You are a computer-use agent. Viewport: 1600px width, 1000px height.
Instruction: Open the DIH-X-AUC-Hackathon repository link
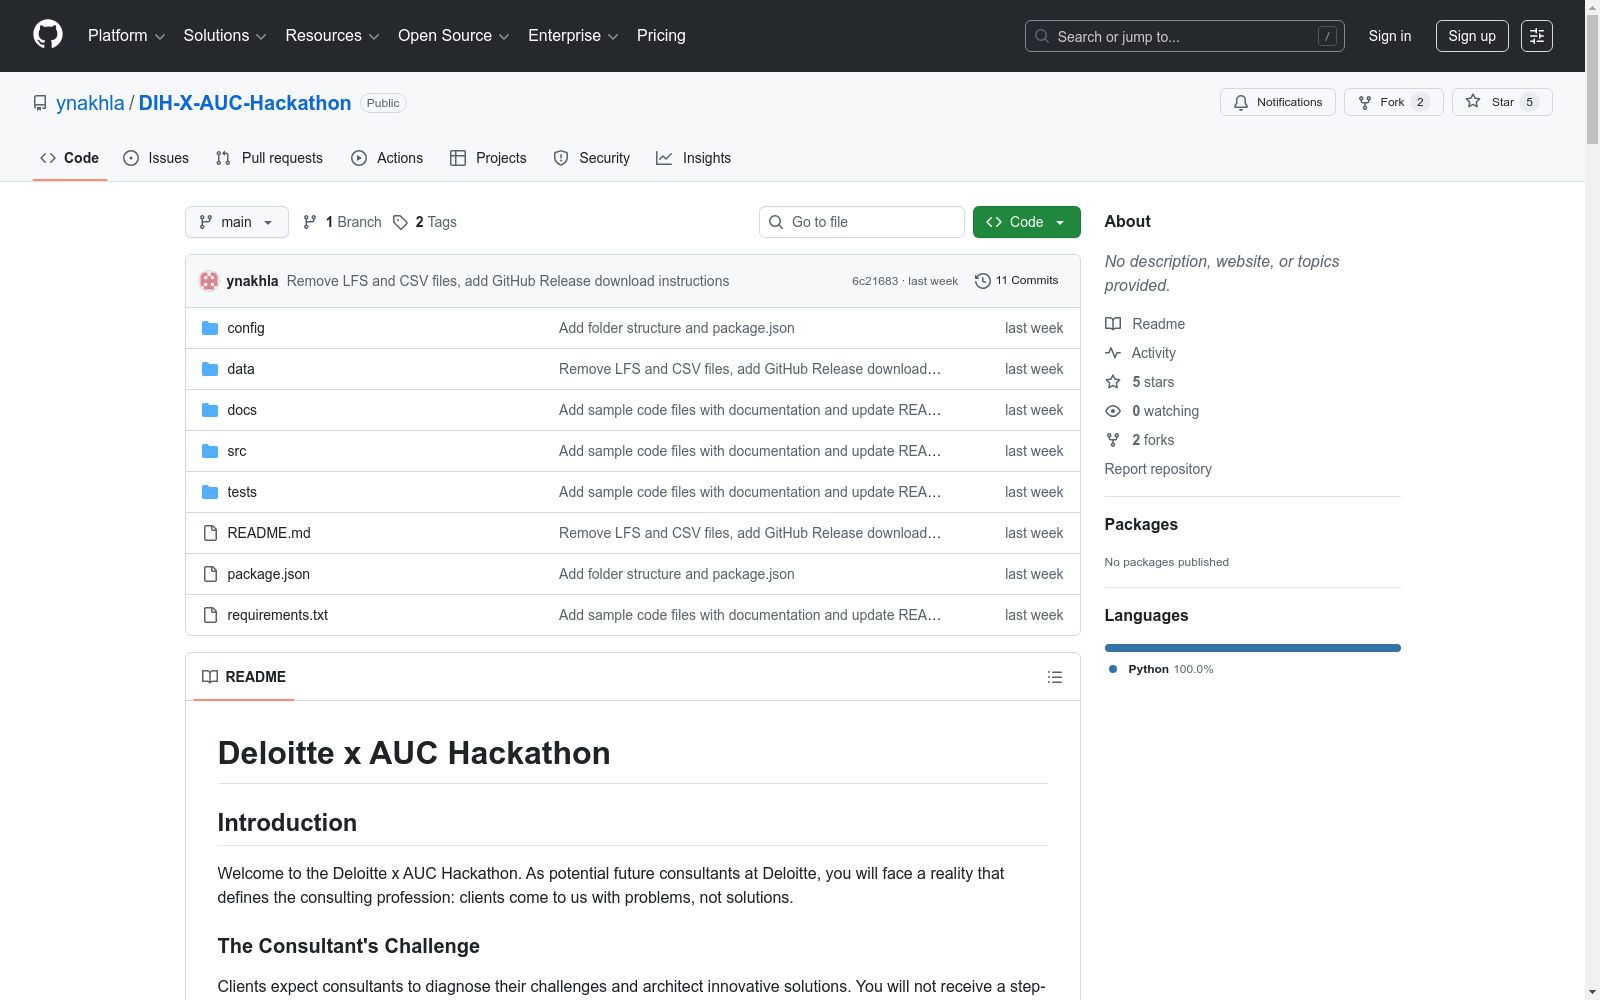(245, 103)
